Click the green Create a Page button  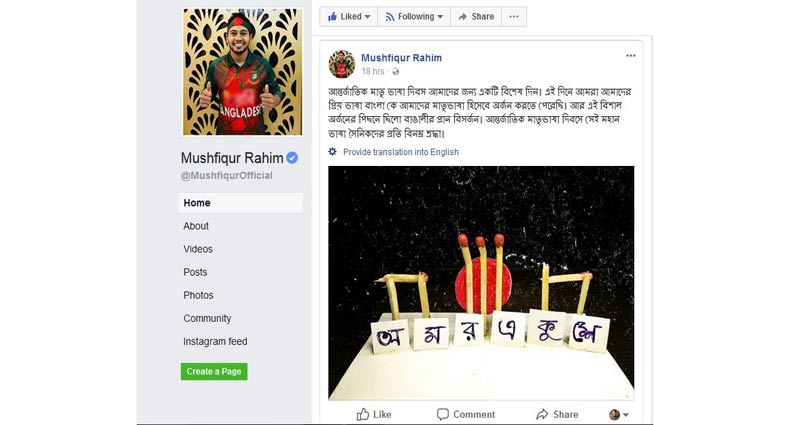coord(214,372)
